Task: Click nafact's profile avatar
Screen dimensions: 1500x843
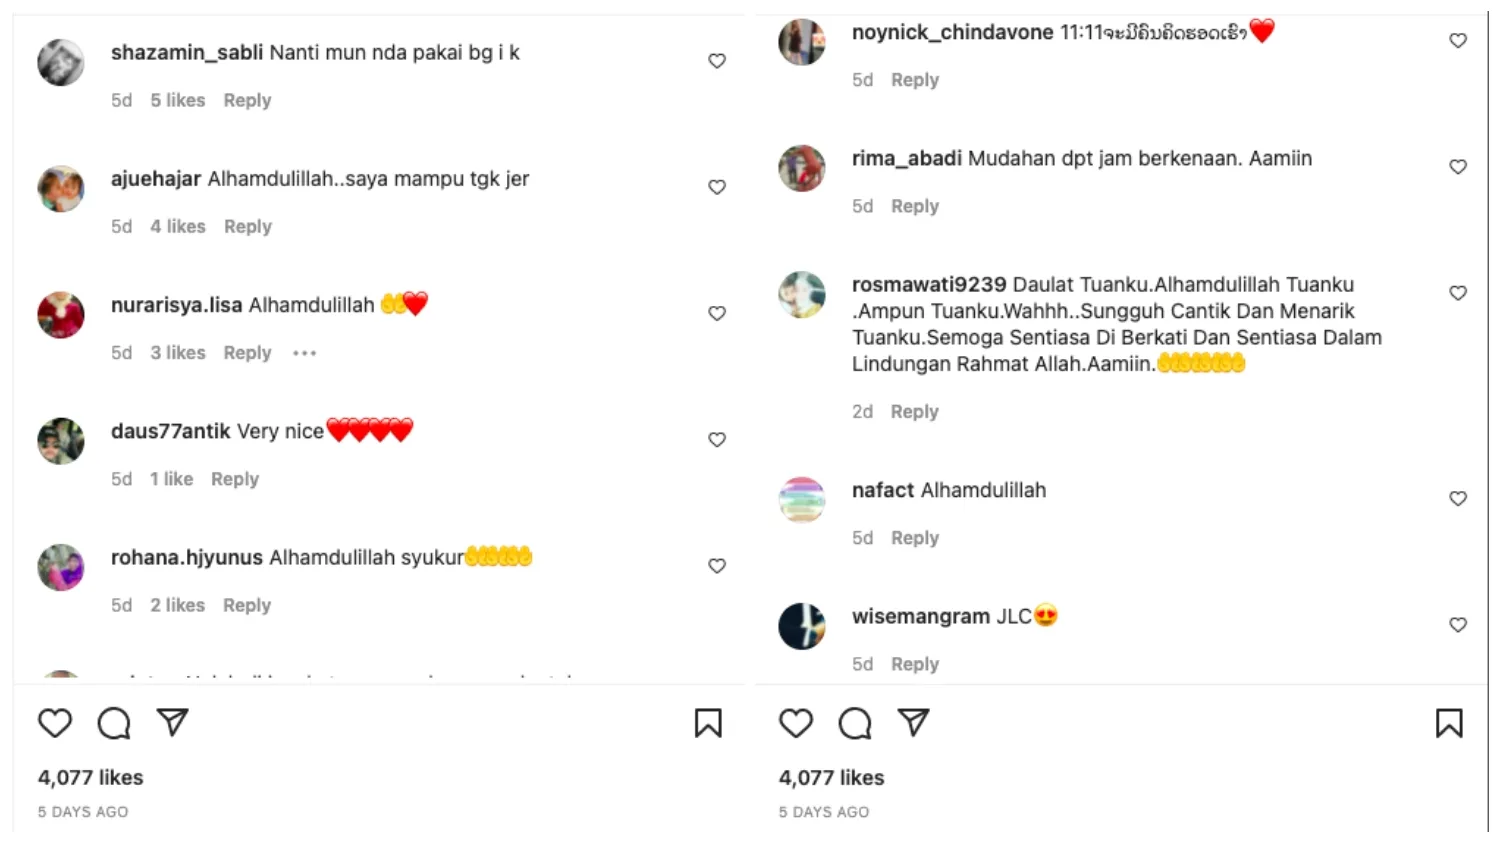Action: point(802,500)
